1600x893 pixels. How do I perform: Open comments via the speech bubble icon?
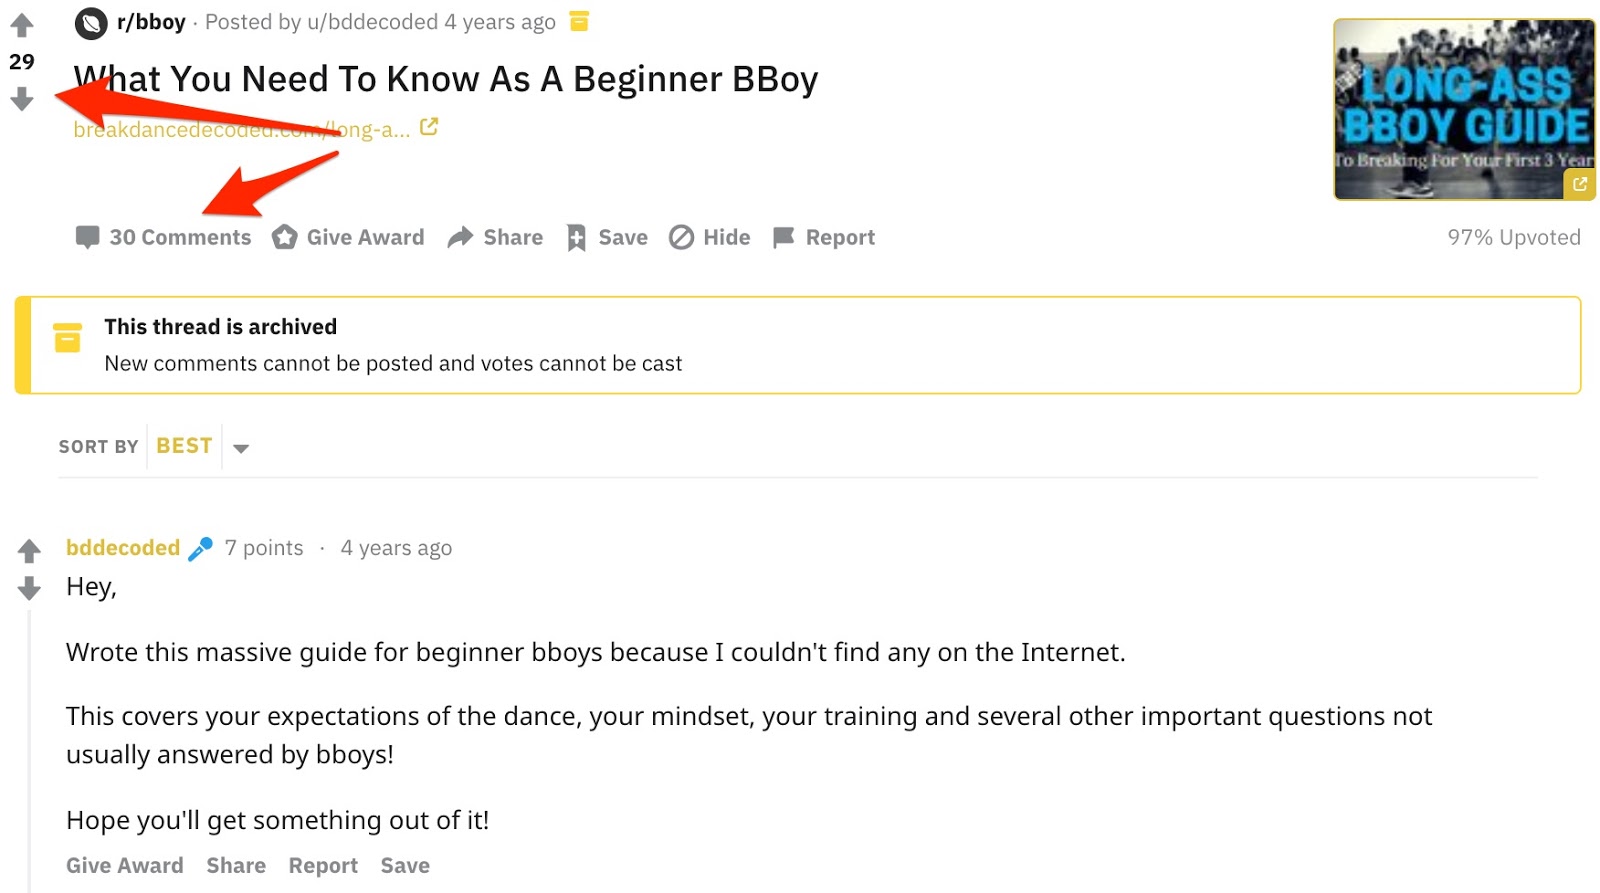(x=88, y=237)
